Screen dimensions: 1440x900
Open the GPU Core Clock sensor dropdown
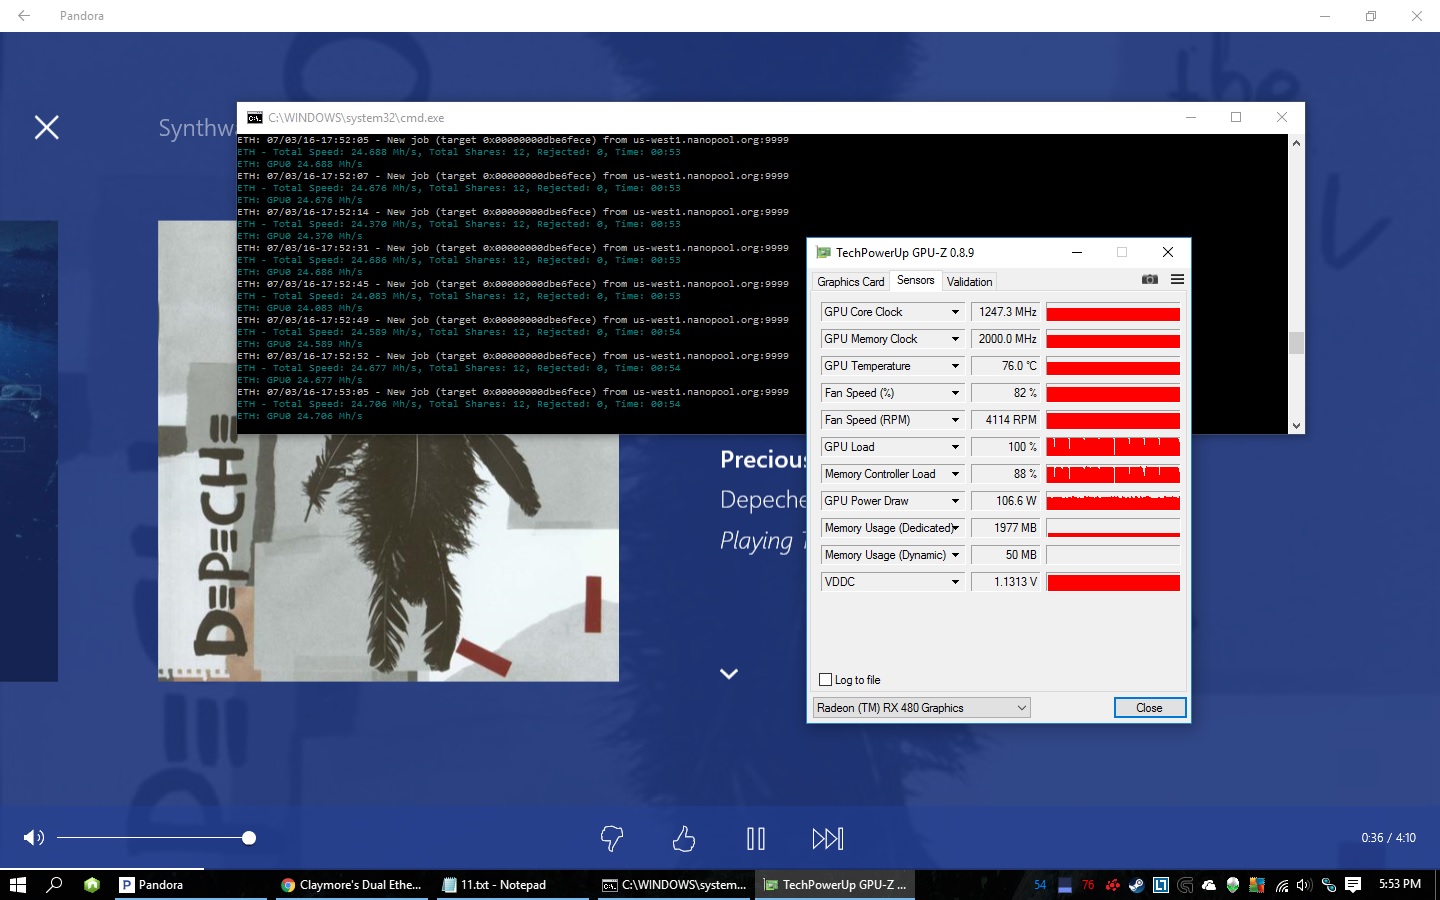tap(954, 312)
